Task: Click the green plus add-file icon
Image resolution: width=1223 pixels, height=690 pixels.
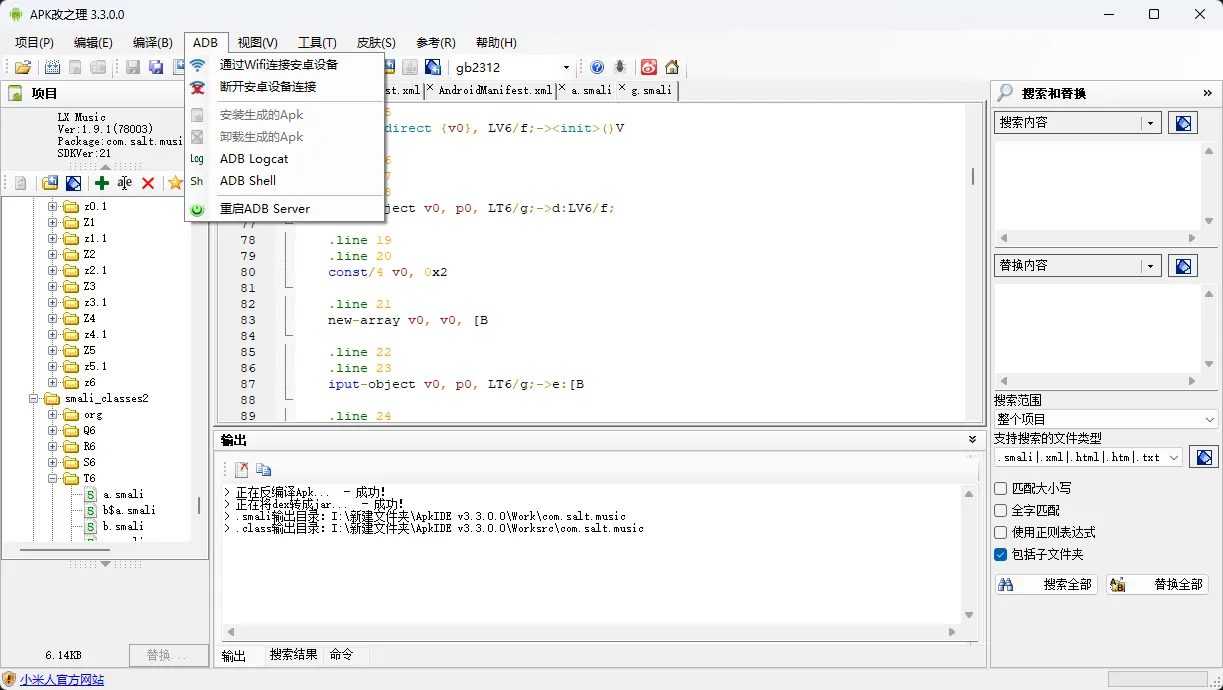Action: point(101,183)
